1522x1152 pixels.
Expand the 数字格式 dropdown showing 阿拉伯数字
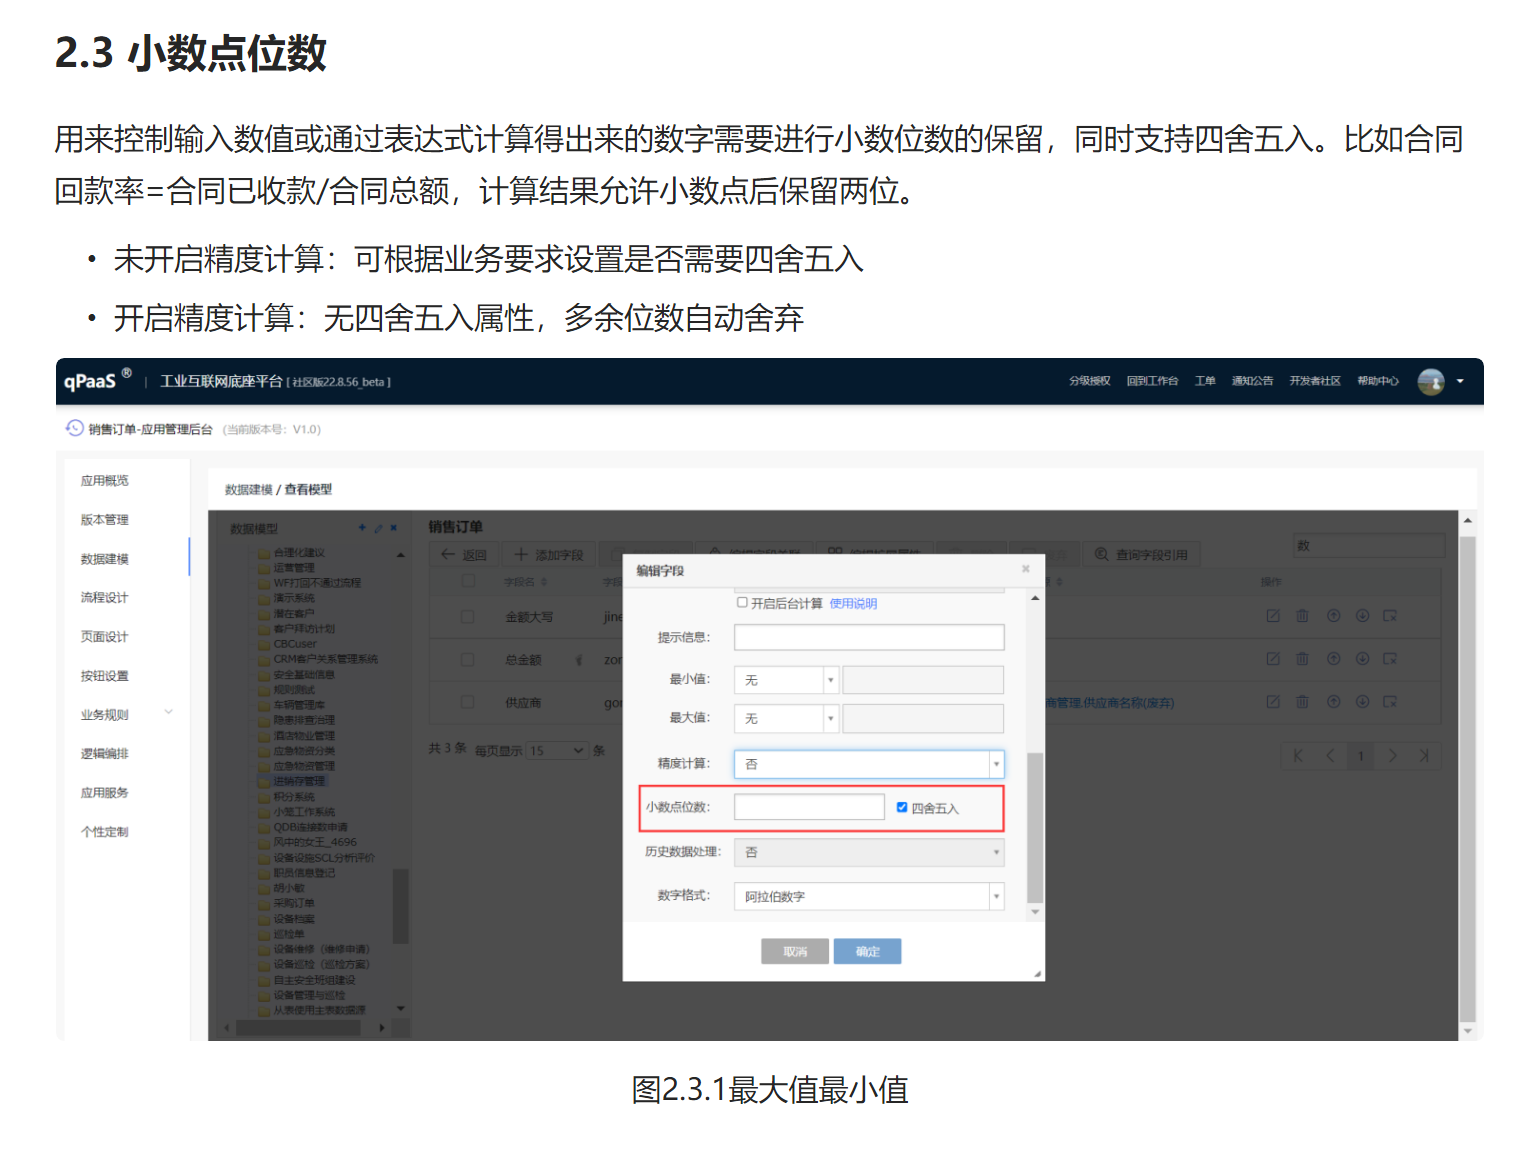[x=868, y=897]
